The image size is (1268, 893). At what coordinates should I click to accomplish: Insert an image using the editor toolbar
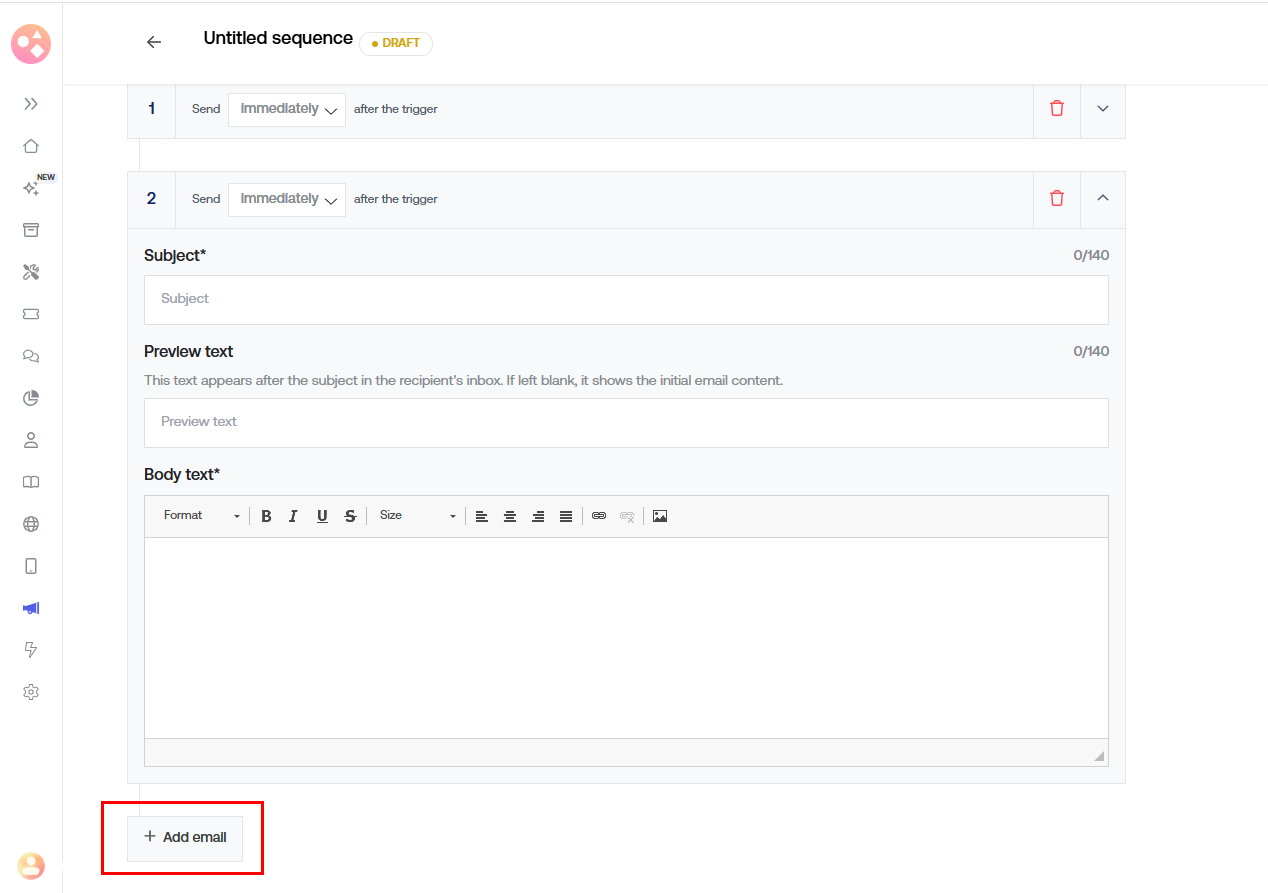tap(660, 516)
